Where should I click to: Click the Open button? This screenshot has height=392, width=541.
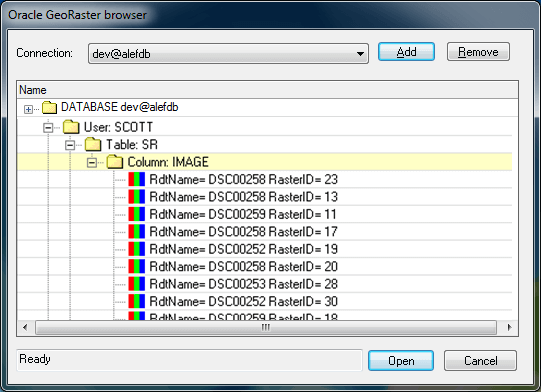pyautogui.click(x=401, y=361)
